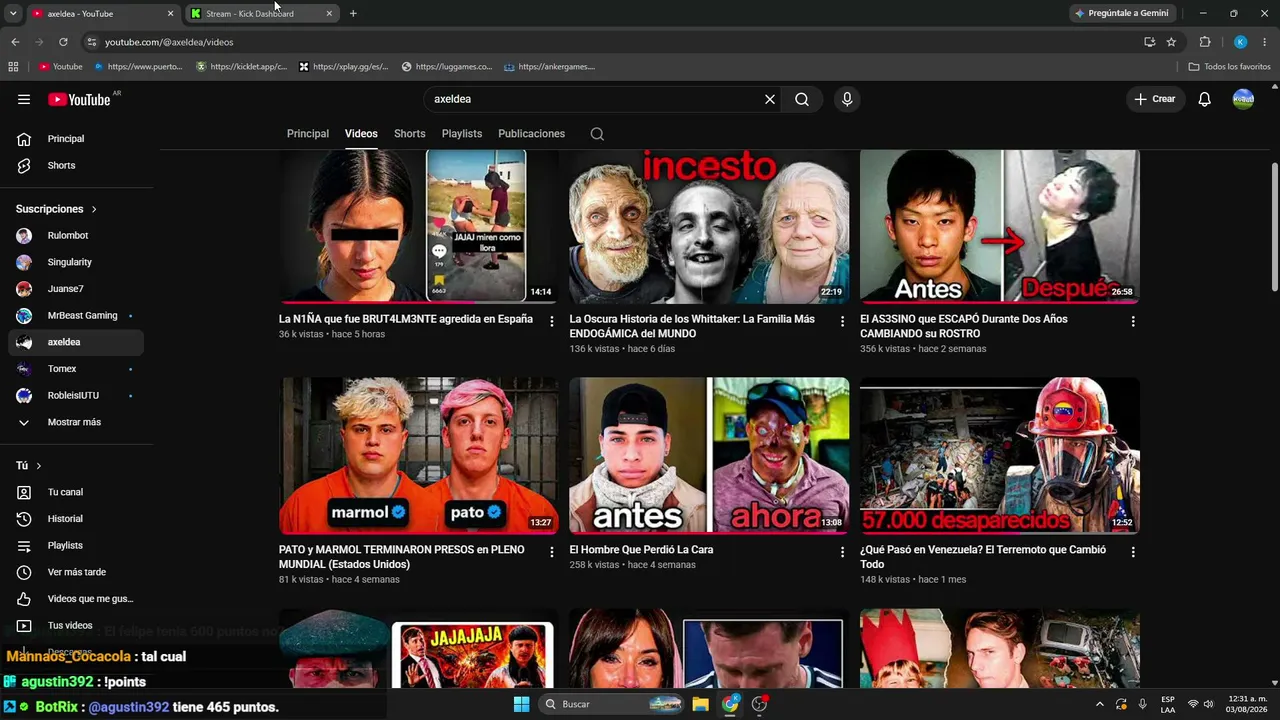Open the Chrome three-dot menu
Image resolution: width=1280 pixels, height=720 pixels.
tap(1265, 42)
